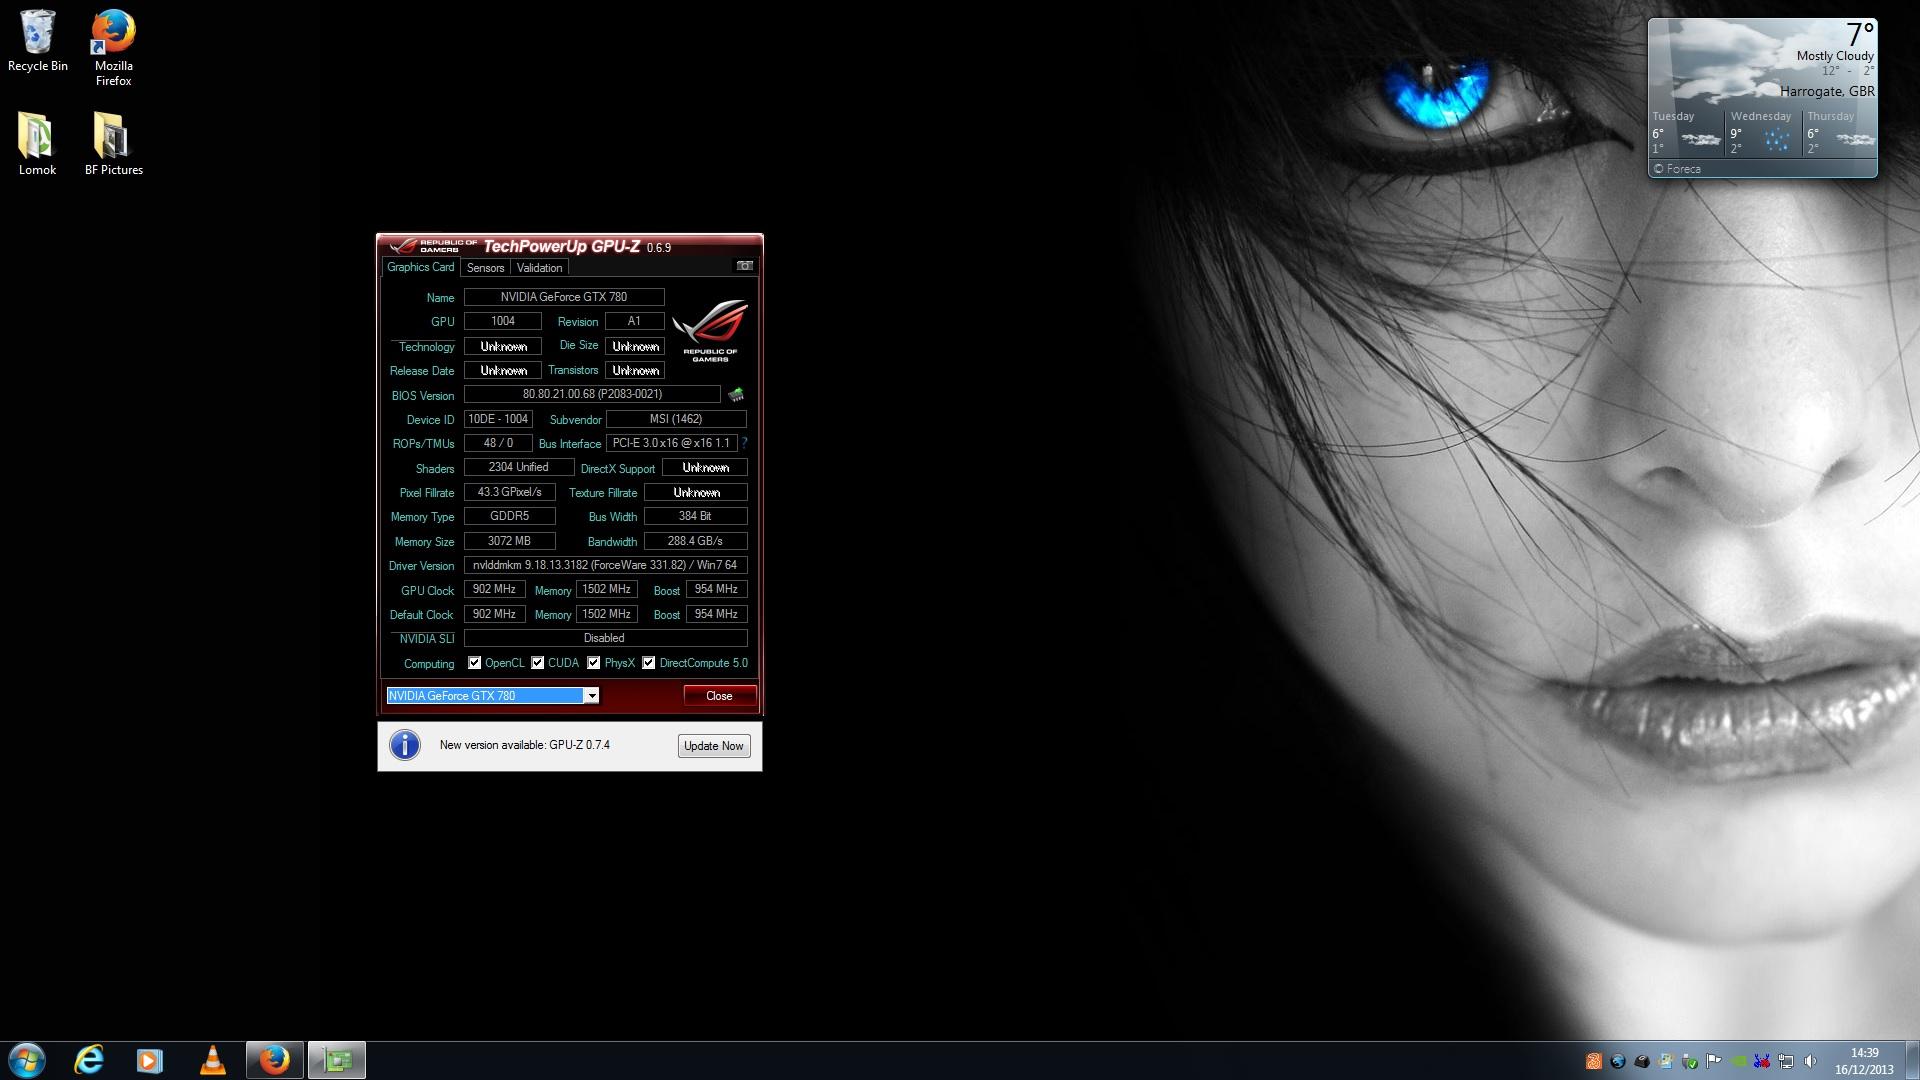This screenshot has height=1080, width=1920.
Task: Click the Device ID 10DE - 1004 value
Action: (x=498, y=419)
